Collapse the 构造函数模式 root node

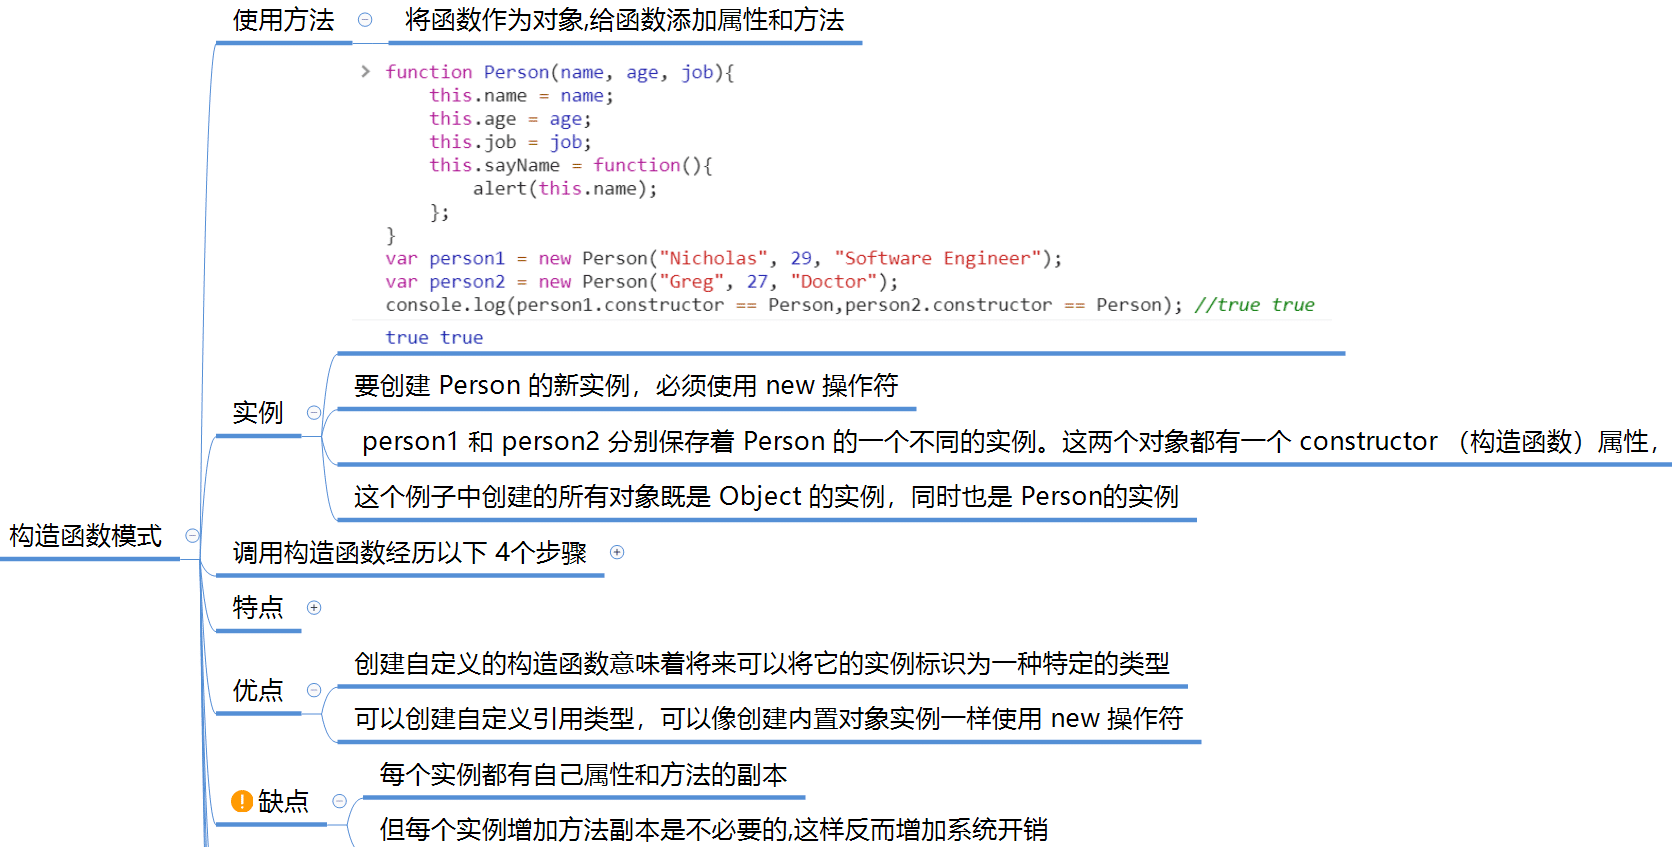coord(193,536)
